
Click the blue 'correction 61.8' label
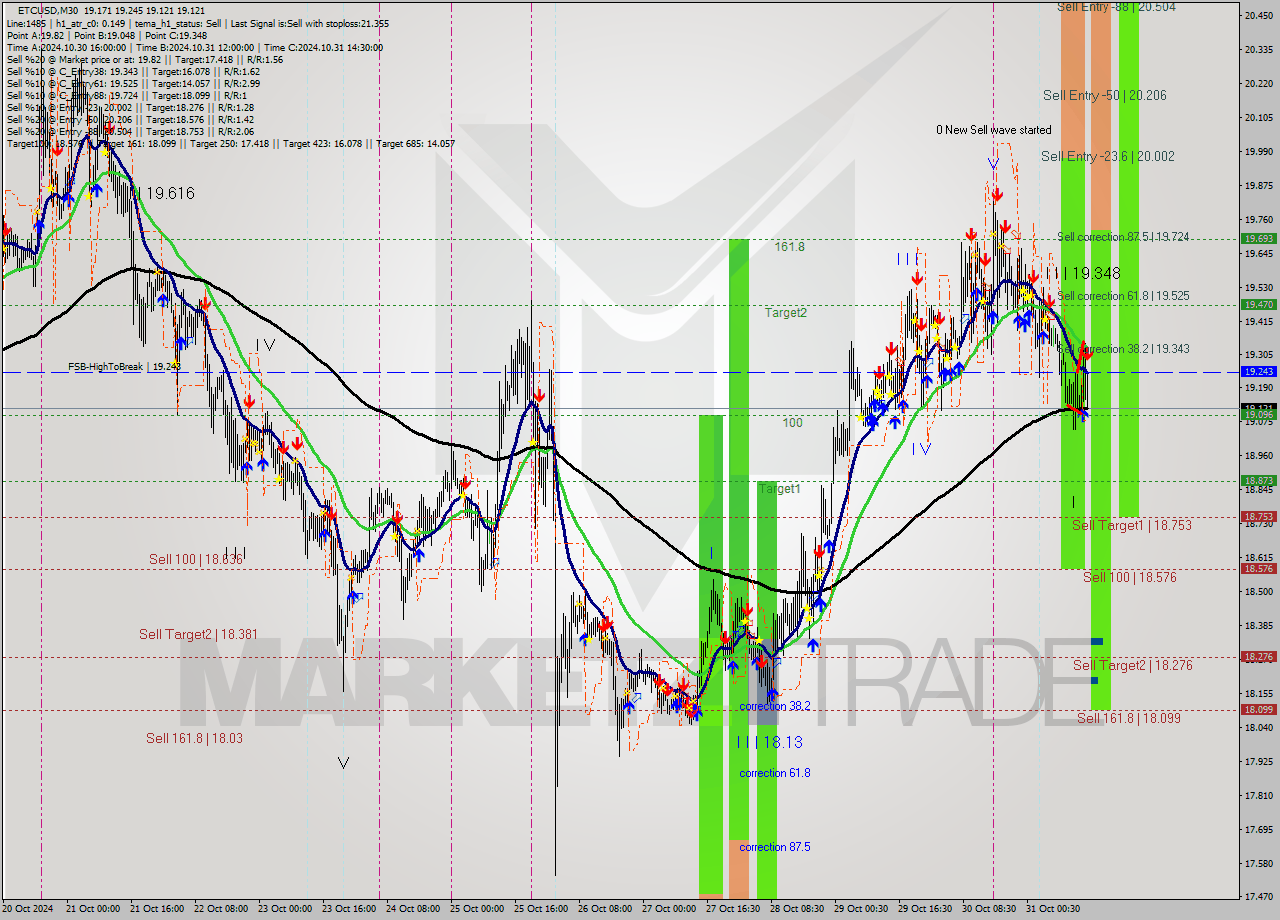click(775, 773)
